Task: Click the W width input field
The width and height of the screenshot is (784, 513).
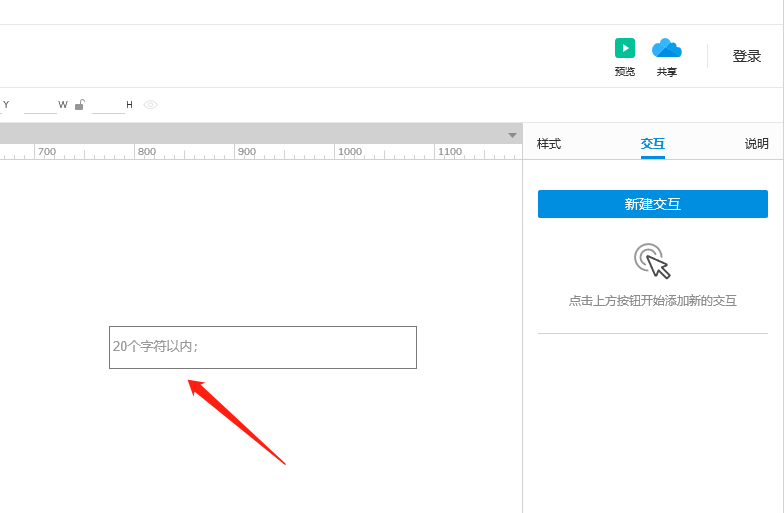Action: pyautogui.click(x=40, y=105)
